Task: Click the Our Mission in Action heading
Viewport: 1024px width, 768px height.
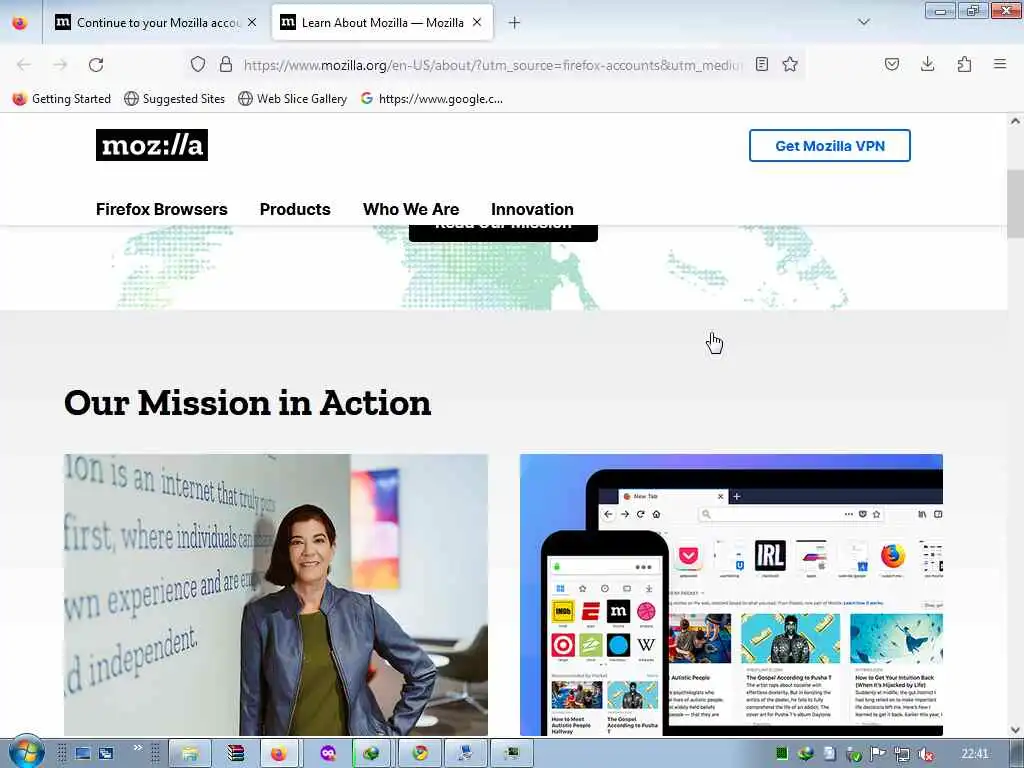Action: [x=248, y=402]
